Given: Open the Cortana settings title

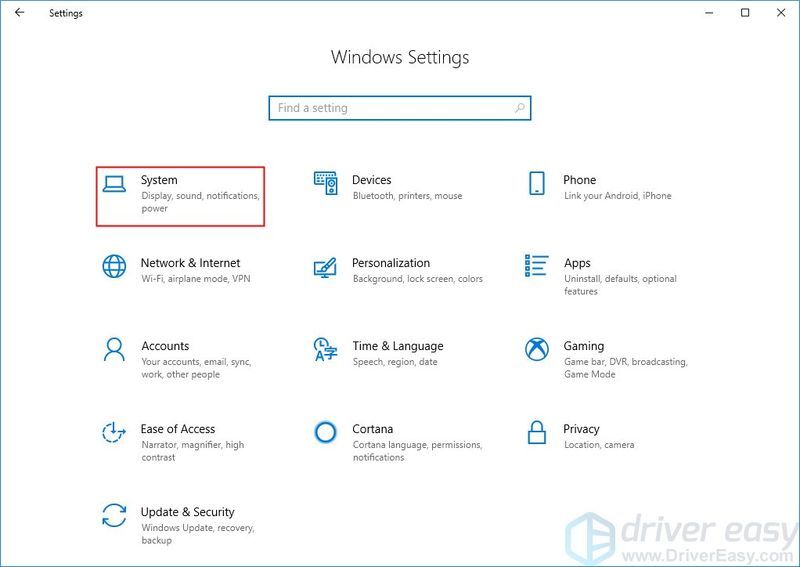Looking at the screenshot, I should click(x=372, y=429).
